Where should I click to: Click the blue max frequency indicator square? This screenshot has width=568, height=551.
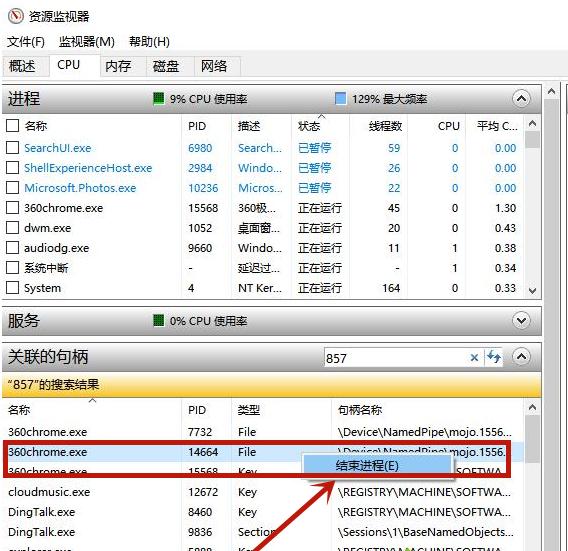click(x=340, y=99)
